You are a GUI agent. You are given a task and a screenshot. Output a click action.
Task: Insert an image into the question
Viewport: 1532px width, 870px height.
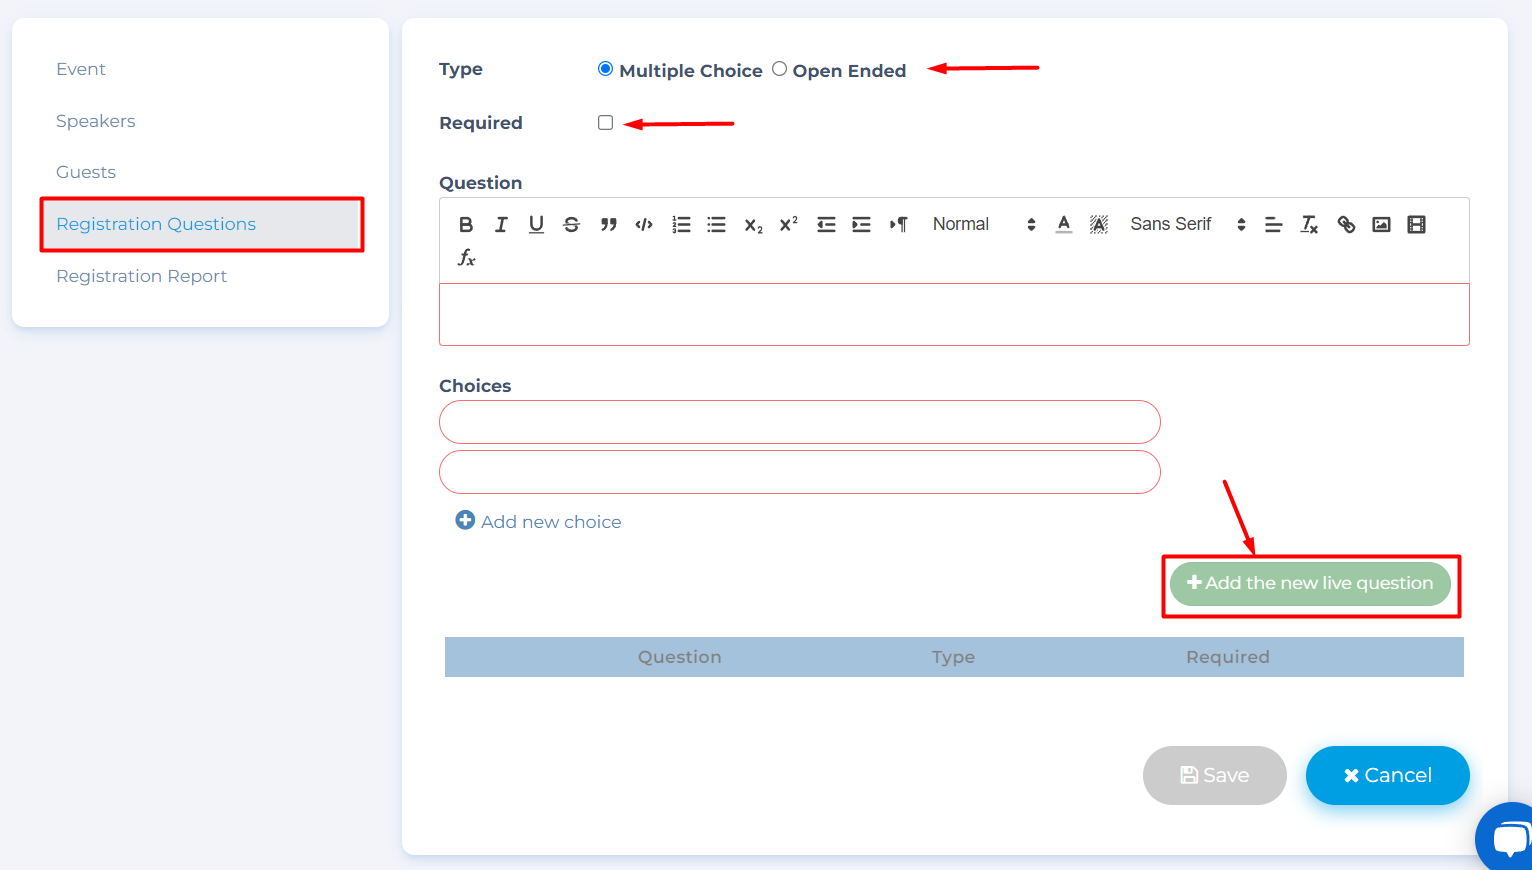click(x=1381, y=225)
